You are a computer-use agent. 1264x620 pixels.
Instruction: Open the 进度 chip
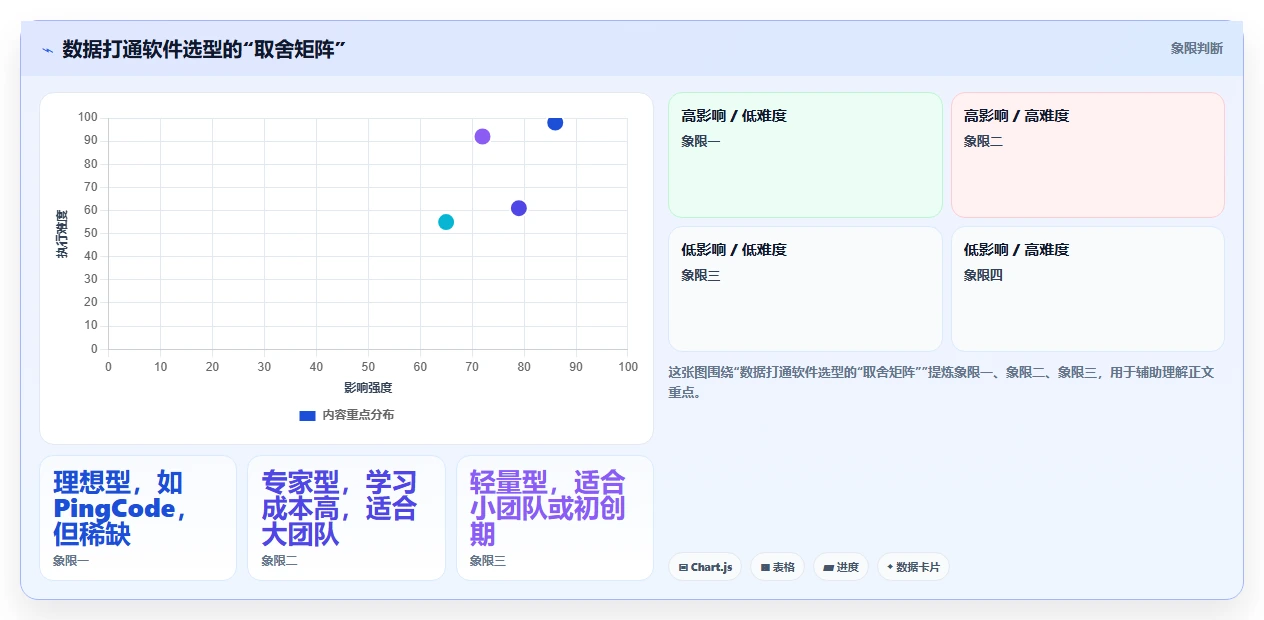click(841, 567)
